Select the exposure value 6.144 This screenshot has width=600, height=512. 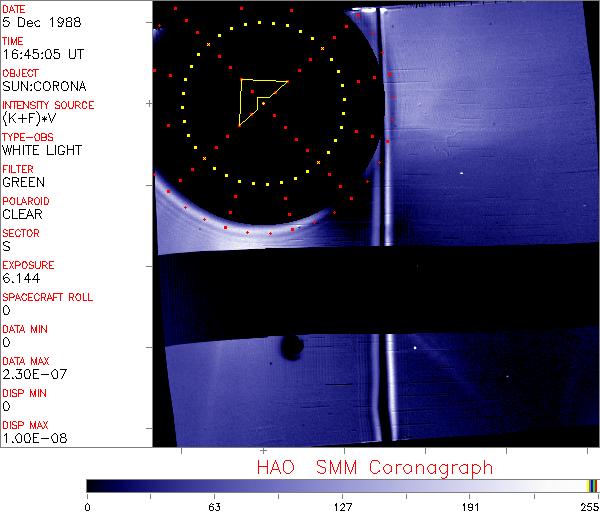(x=20, y=278)
